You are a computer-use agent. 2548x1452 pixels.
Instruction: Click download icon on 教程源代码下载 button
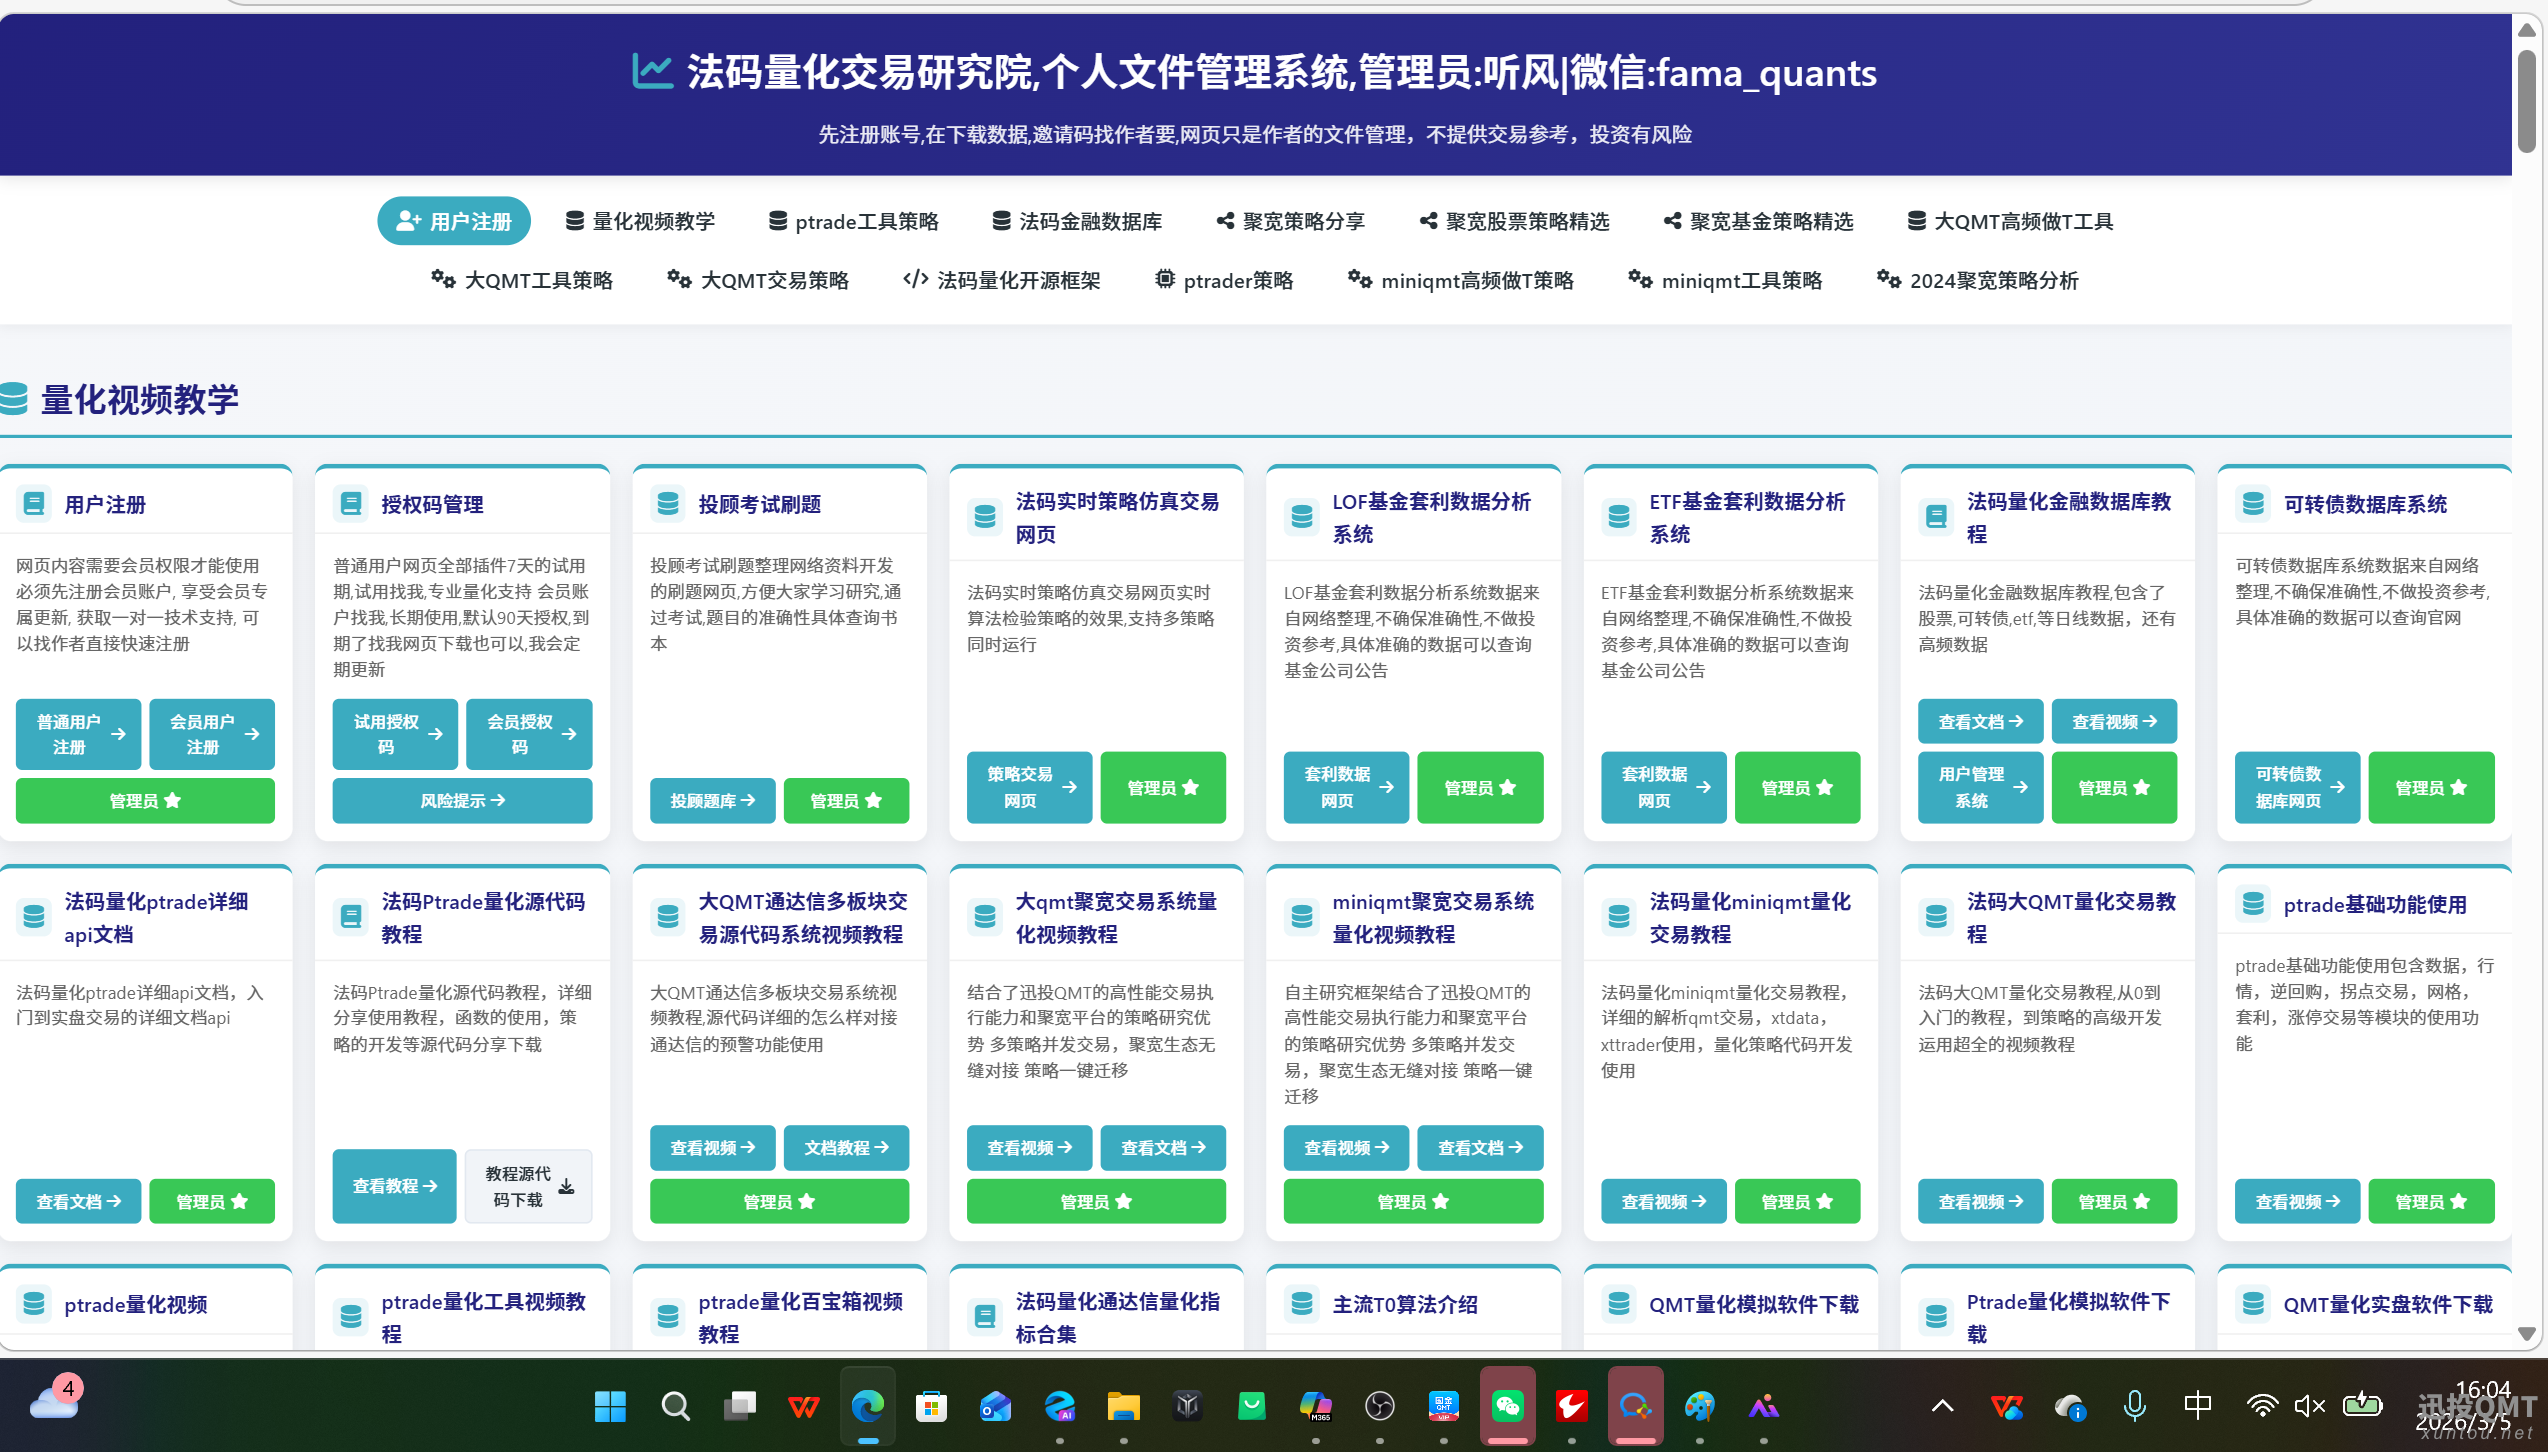click(x=566, y=1186)
